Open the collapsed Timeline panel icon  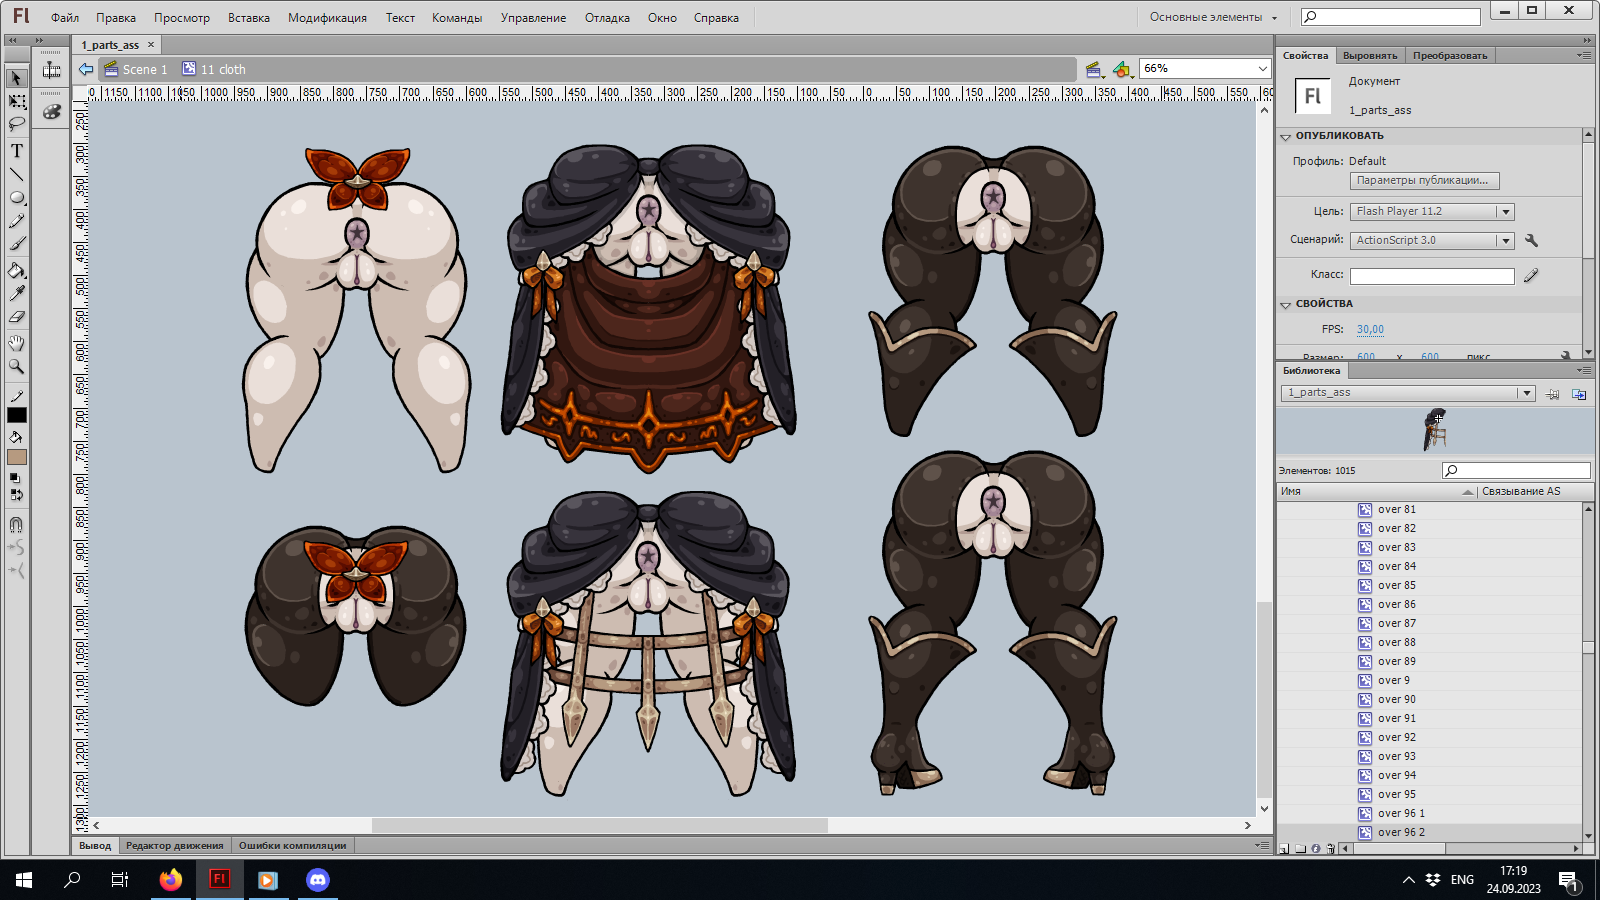(x=52, y=70)
